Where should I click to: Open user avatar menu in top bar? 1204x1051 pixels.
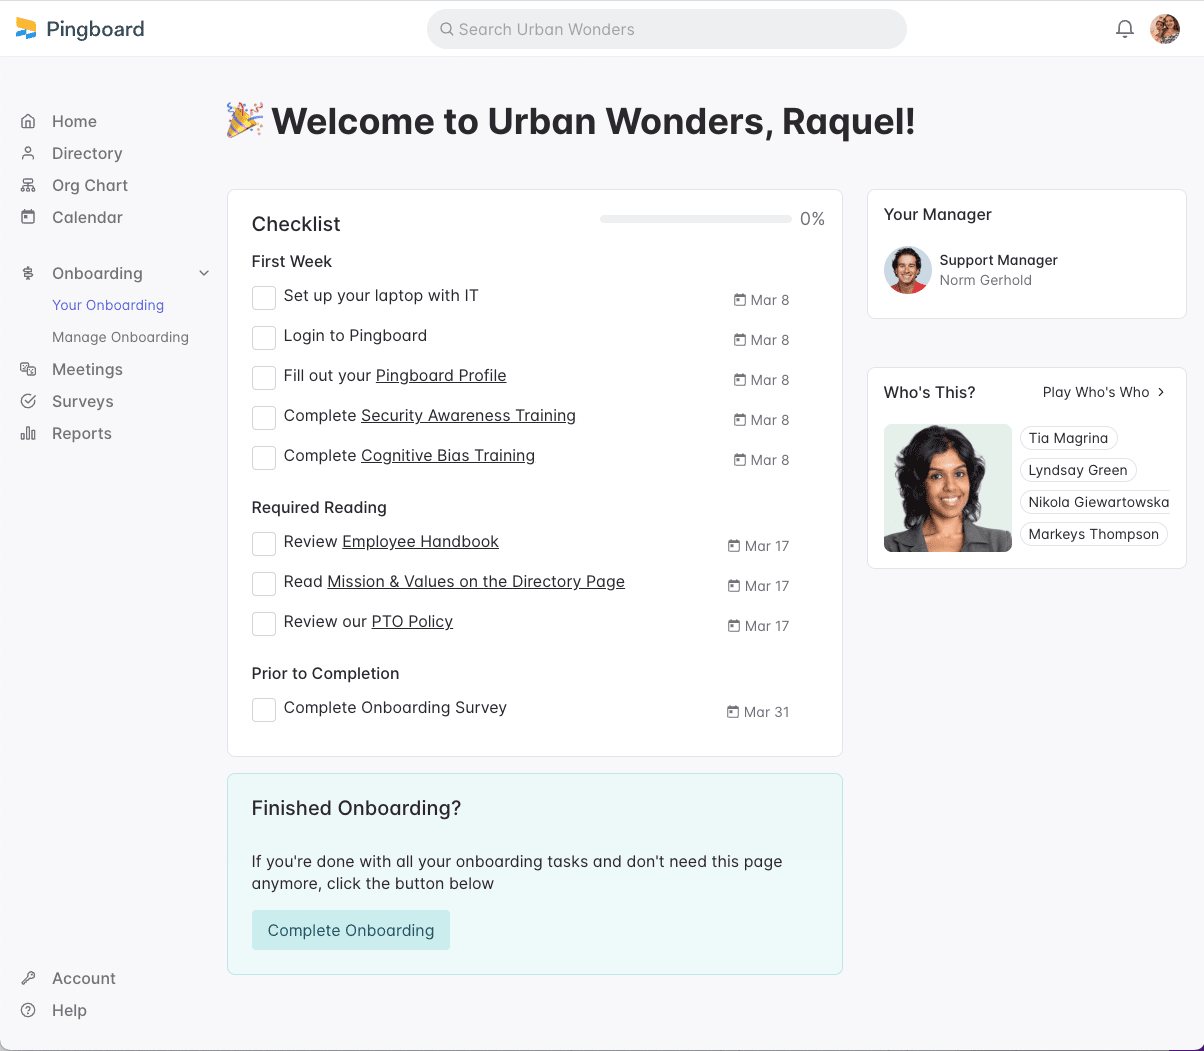click(x=1165, y=29)
